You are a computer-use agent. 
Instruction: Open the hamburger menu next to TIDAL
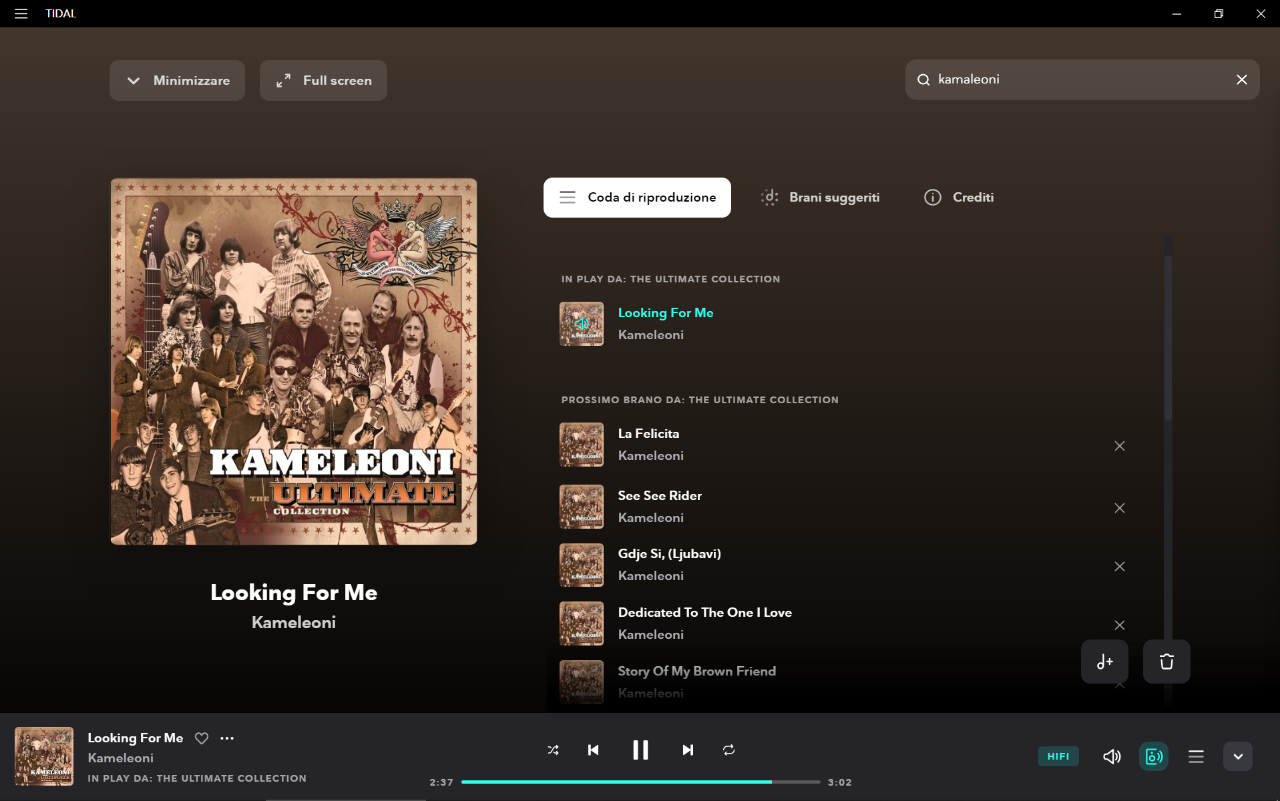pyautogui.click(x=21, y=14)
